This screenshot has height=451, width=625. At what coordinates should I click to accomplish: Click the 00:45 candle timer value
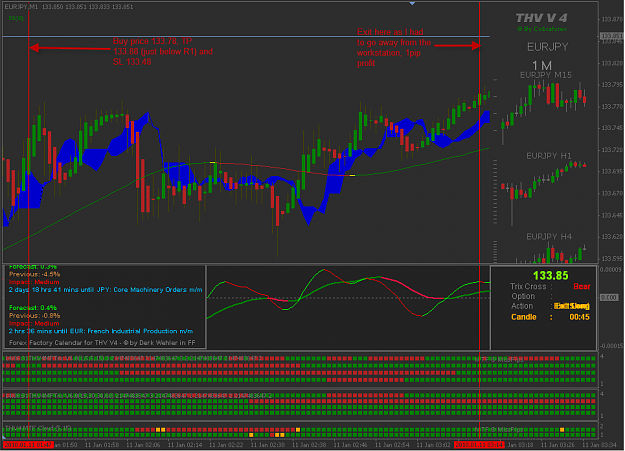(580, 317)
